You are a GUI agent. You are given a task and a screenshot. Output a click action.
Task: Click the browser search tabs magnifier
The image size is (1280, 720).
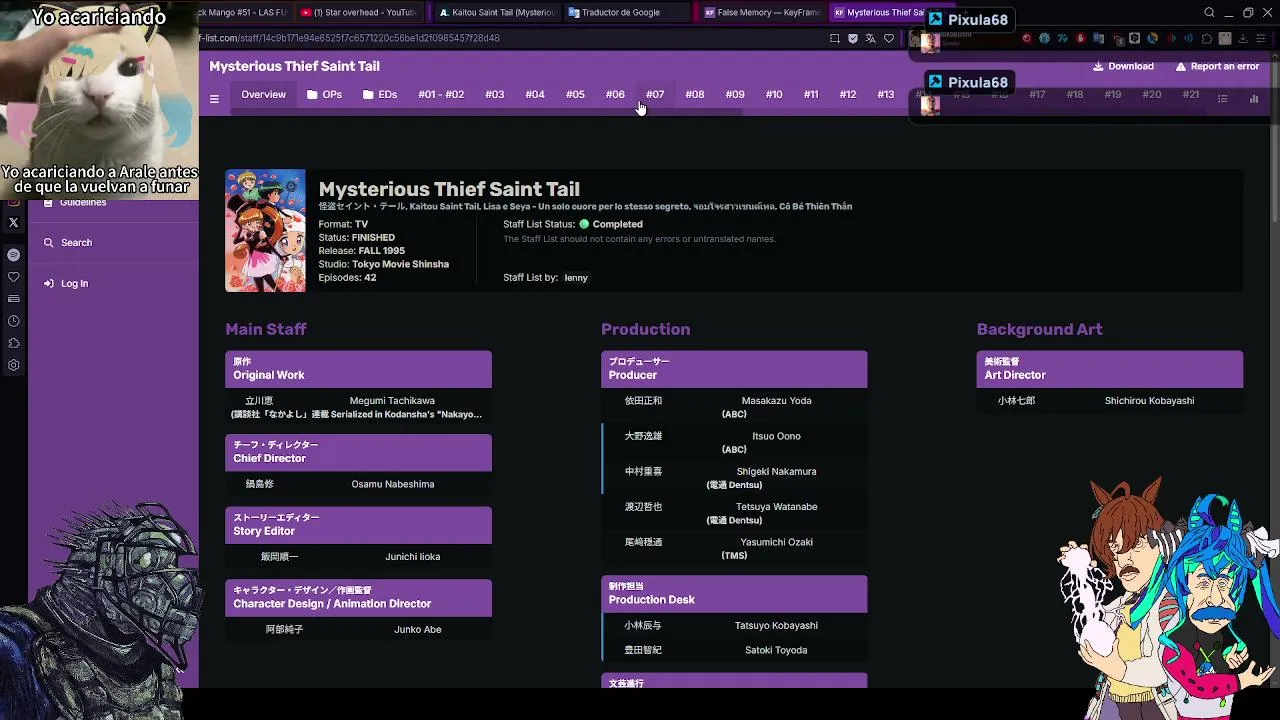tap(1209, 13)
